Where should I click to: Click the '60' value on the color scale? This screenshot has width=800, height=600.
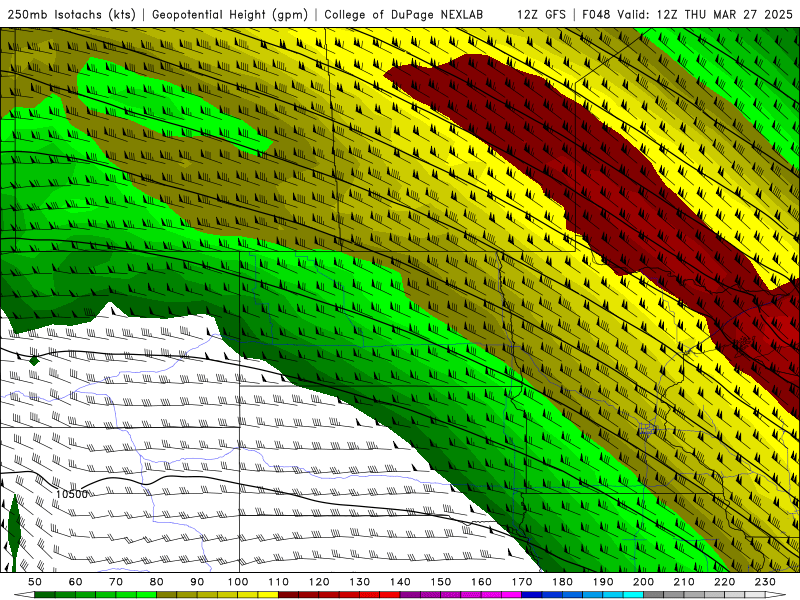(76, 582)
